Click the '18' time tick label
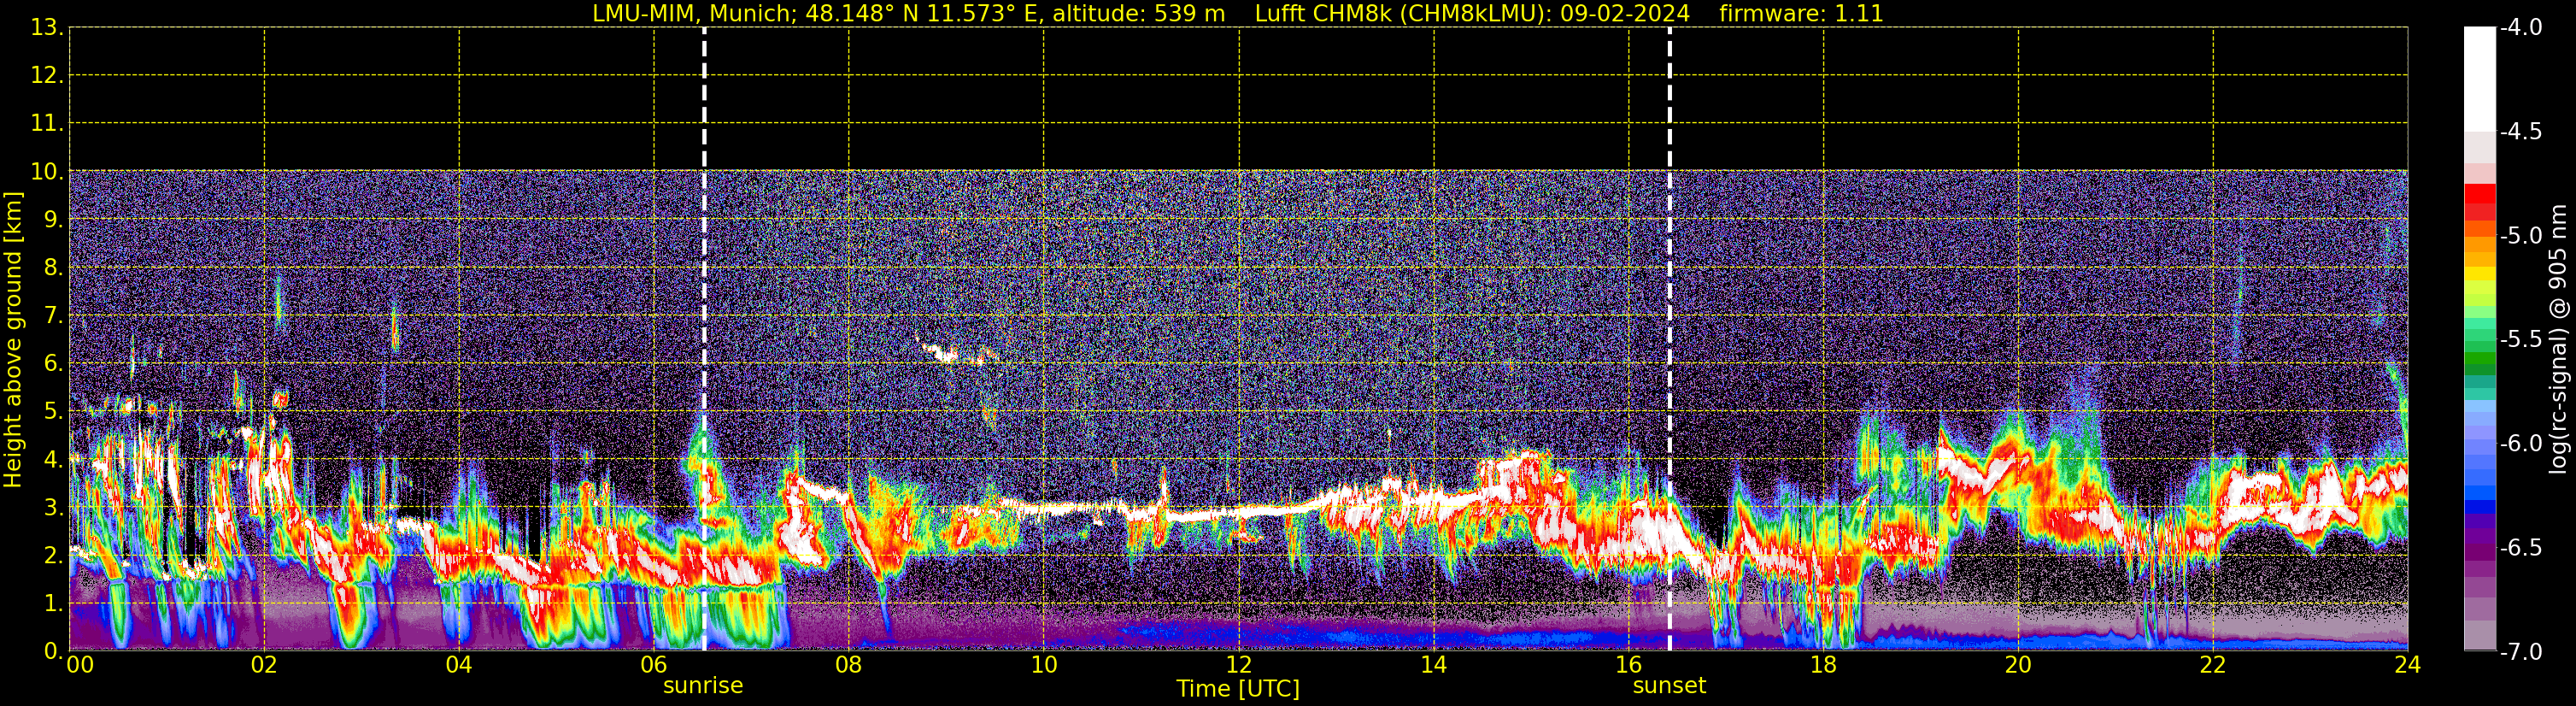Viewport: 2576px width, 706px height. tap(1824, 665)
